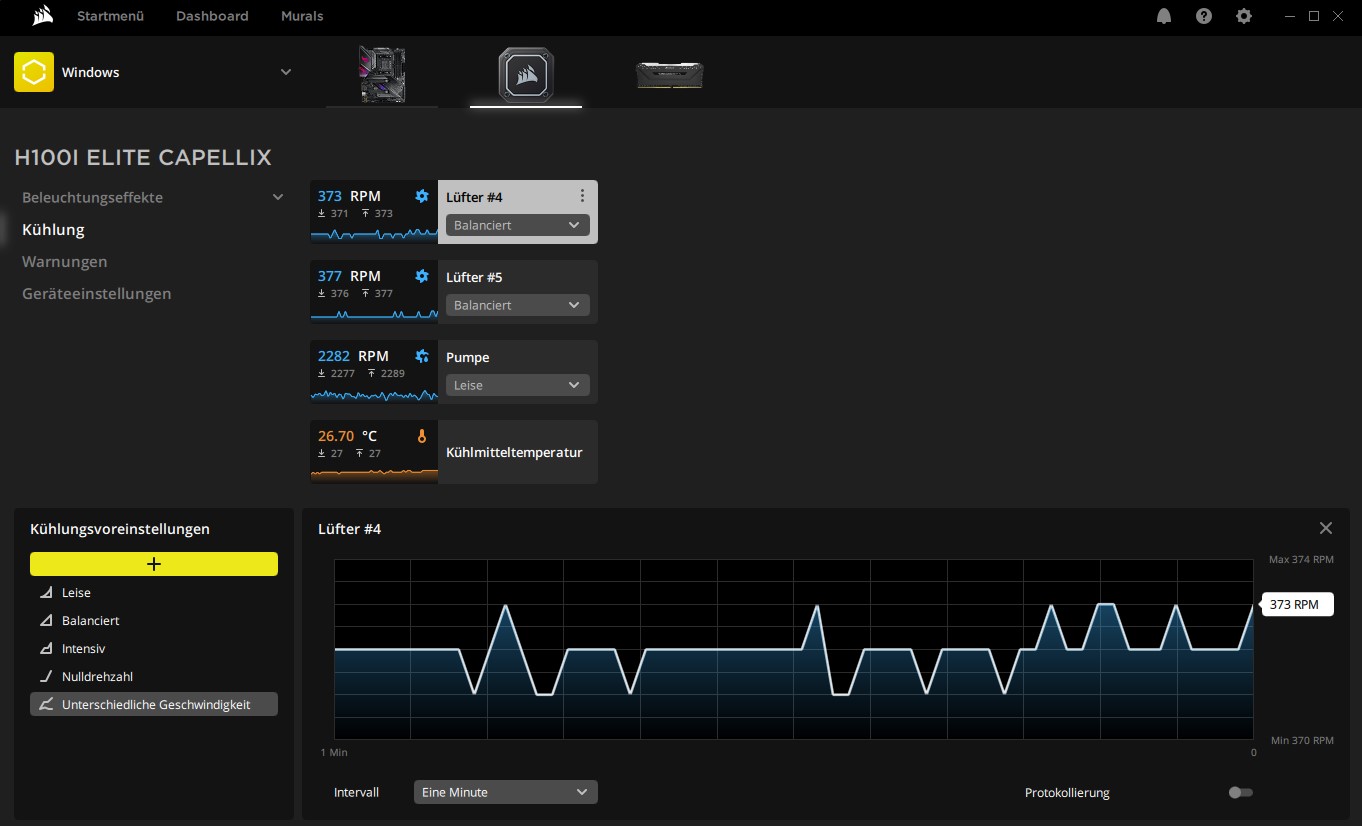Open the help question mark icon
Viewport: 1362px width, 826px height.
point(1203,16)
